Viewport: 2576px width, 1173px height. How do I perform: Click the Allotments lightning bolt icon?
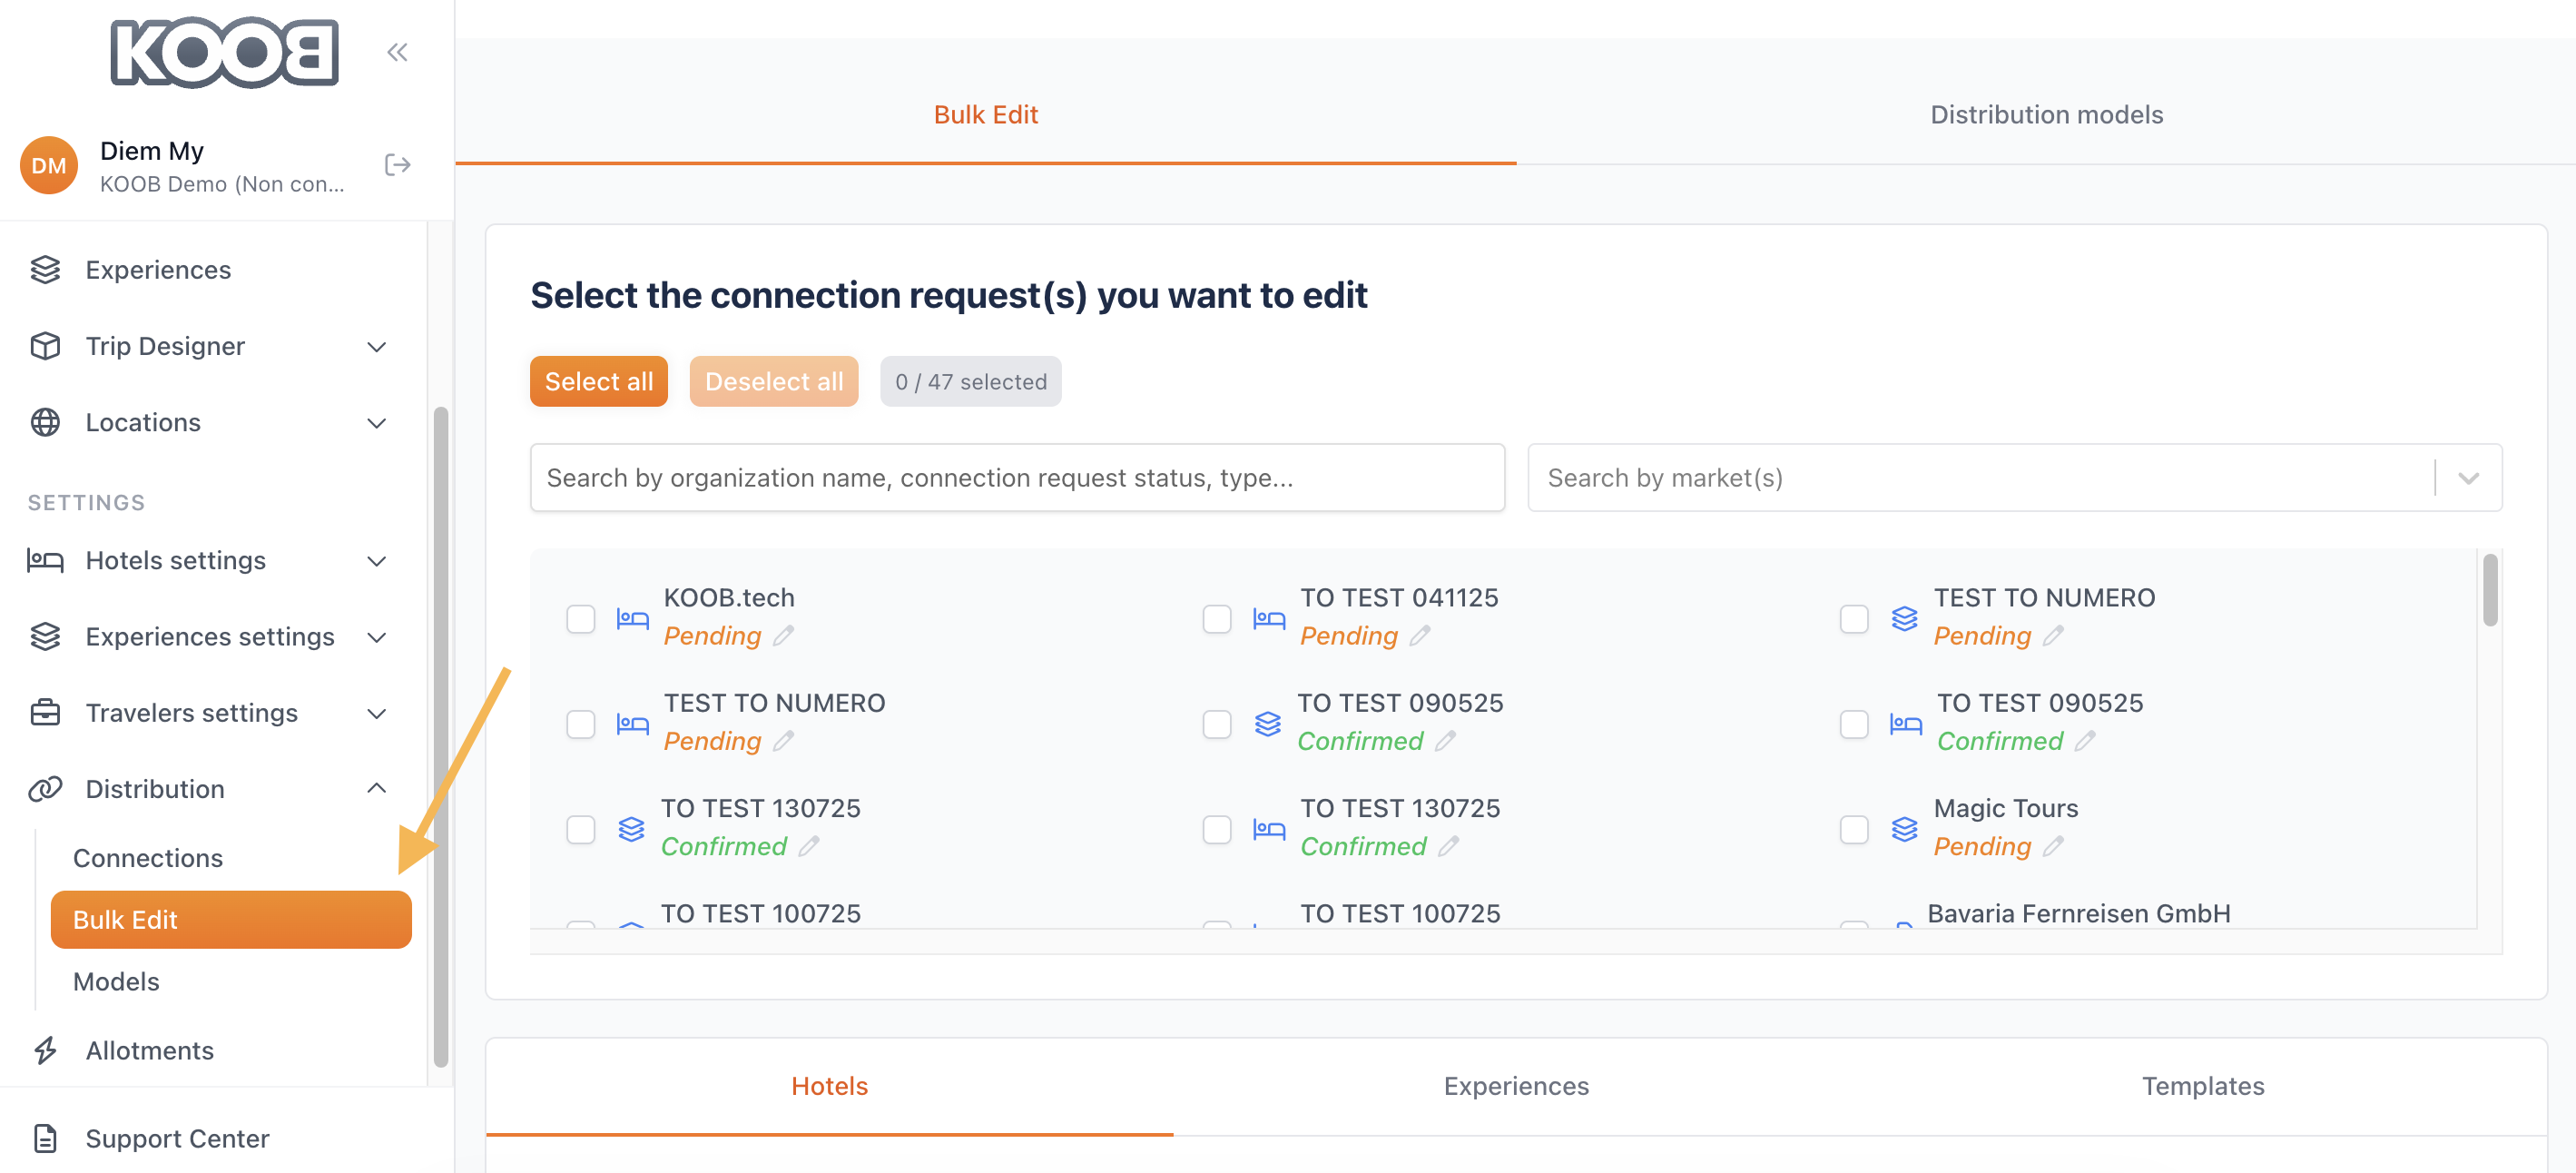(45, 1050)
